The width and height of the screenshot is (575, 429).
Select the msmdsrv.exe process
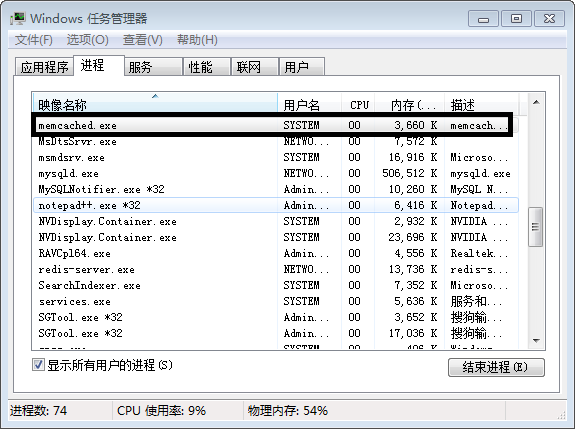275,158
